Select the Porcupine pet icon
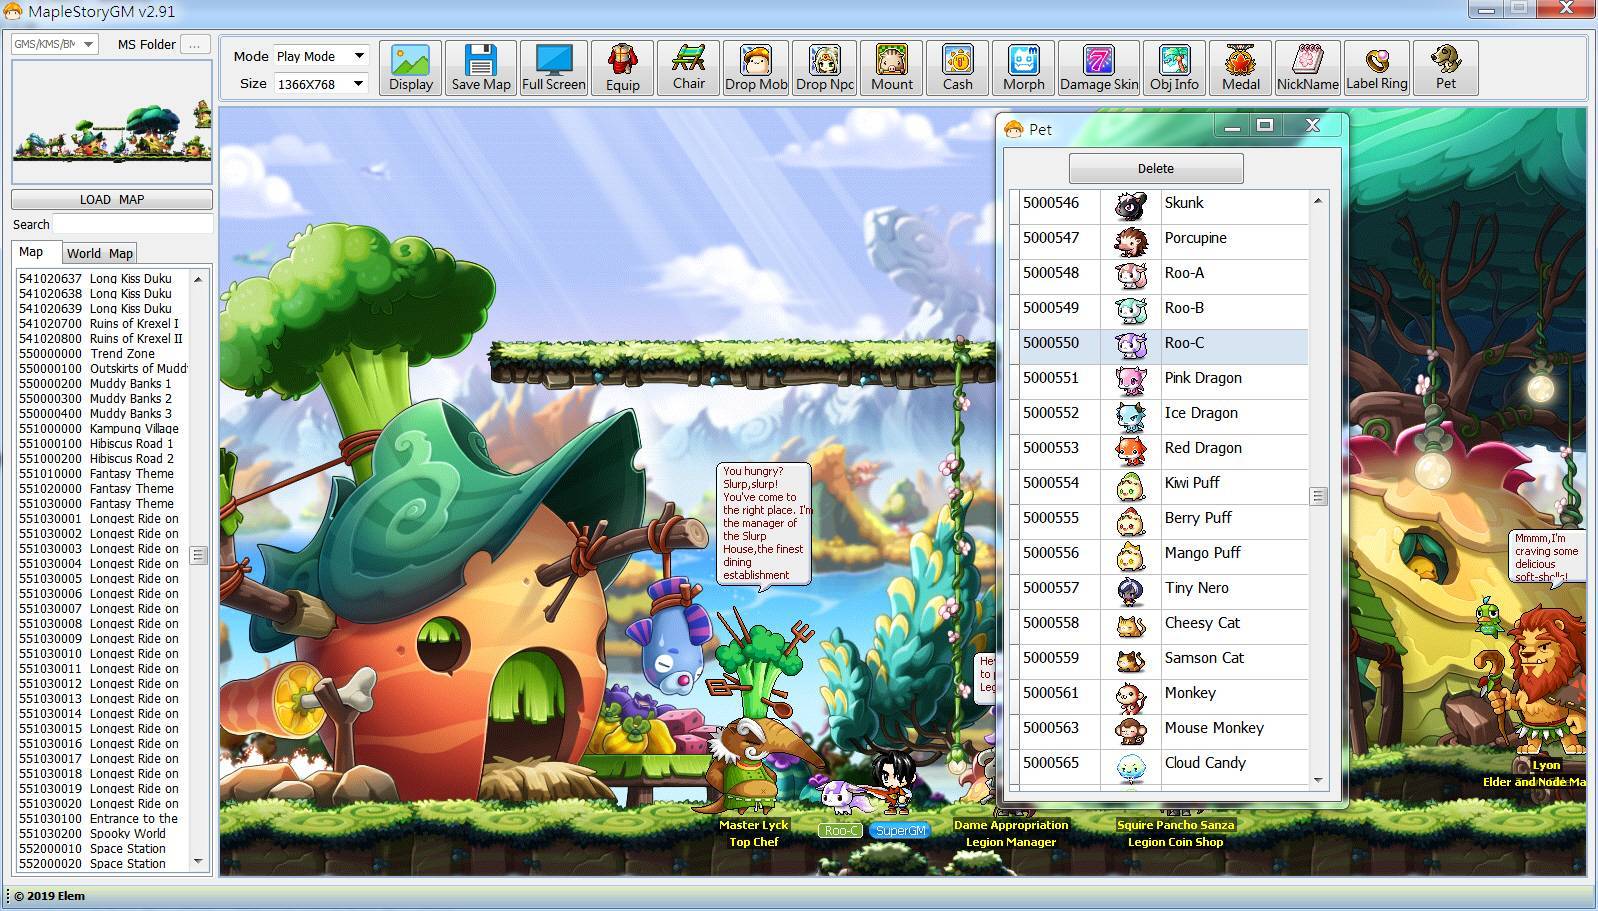The height and width of the screenshot is (911, 1598). [x=1130, y=240]
